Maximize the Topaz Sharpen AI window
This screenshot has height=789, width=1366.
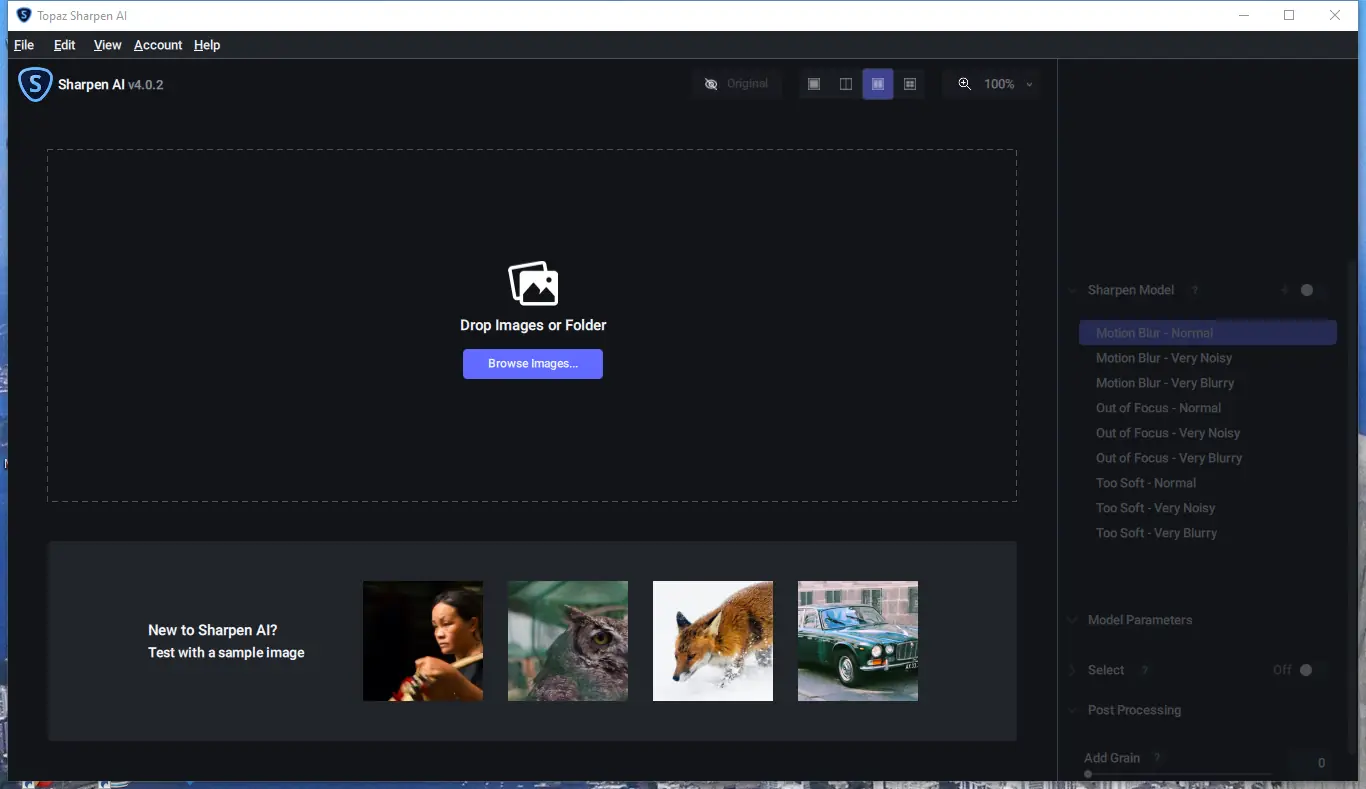click(x=1289, y=15)
